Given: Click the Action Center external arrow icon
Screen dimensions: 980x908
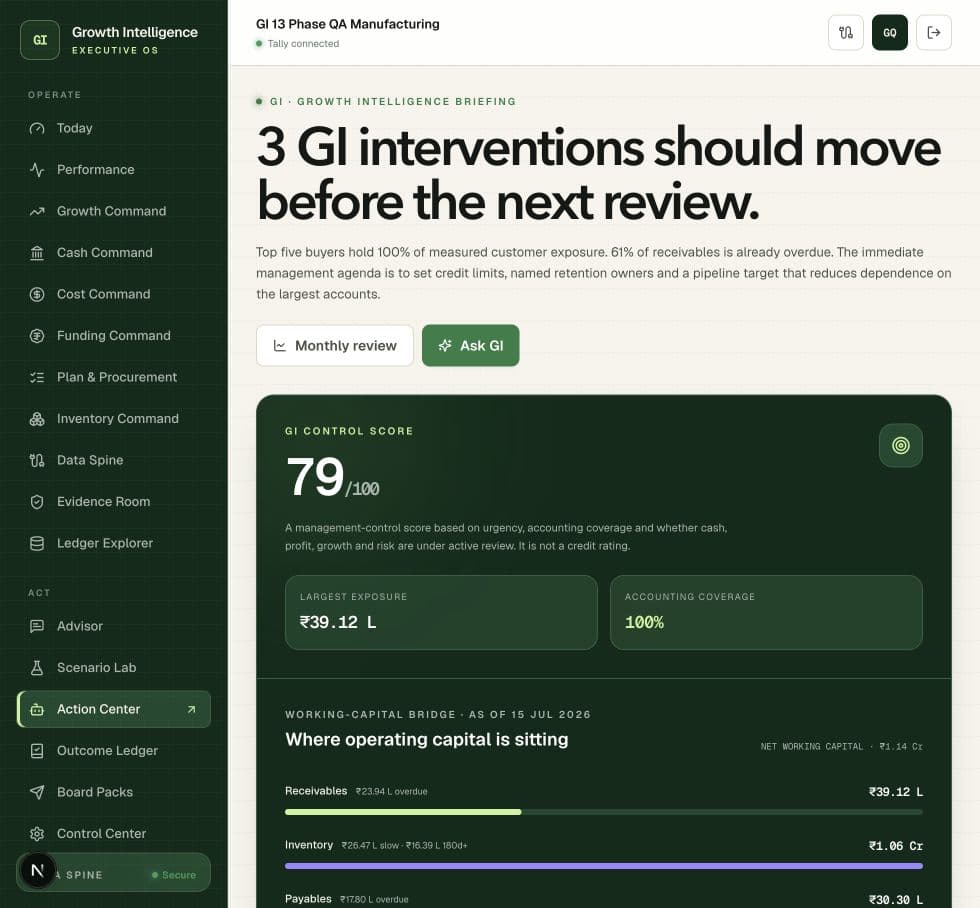Looking at the screenshot, I should [191, 709].
